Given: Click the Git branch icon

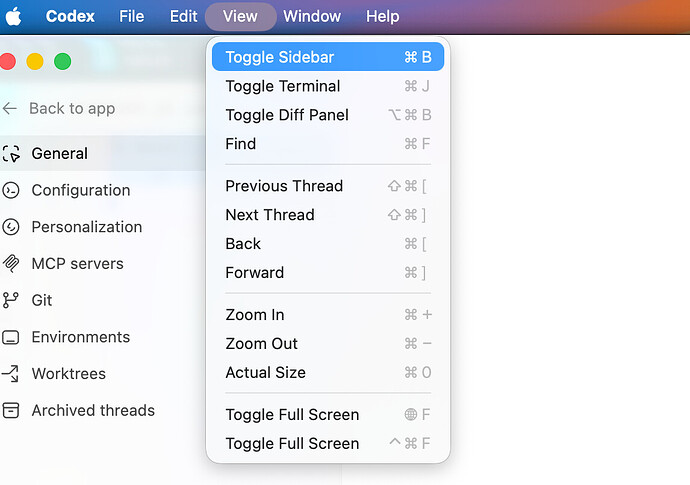Looking at the screenshot, I should 11,300.
